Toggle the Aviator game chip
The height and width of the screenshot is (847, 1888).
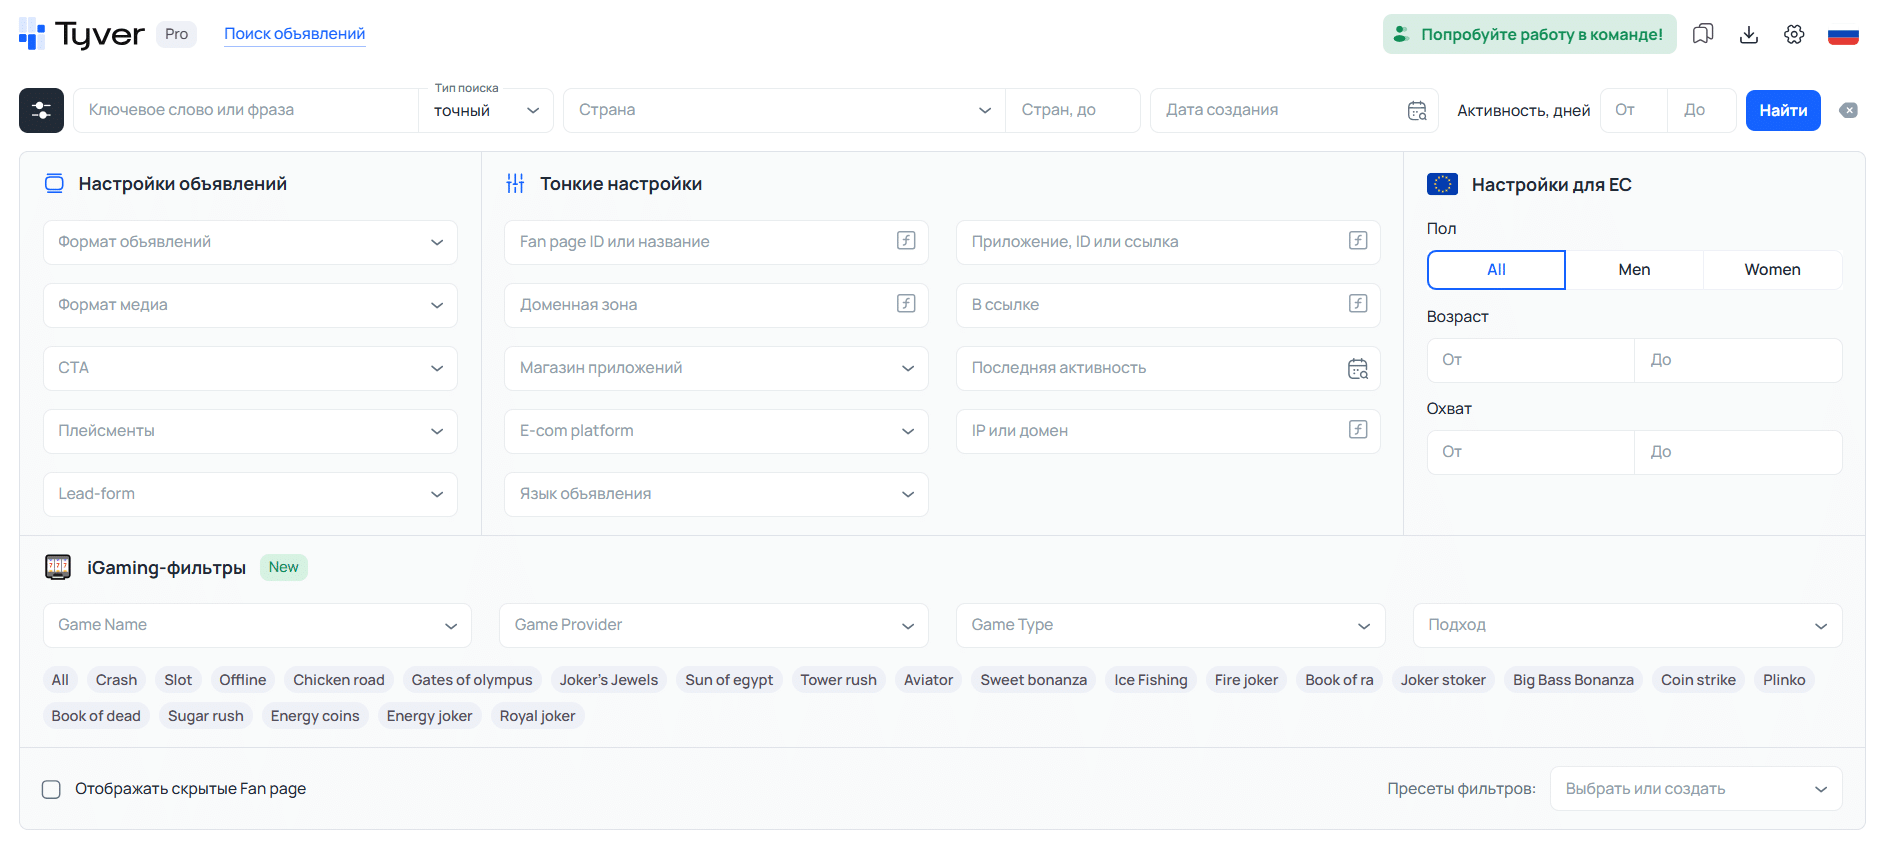928,680
